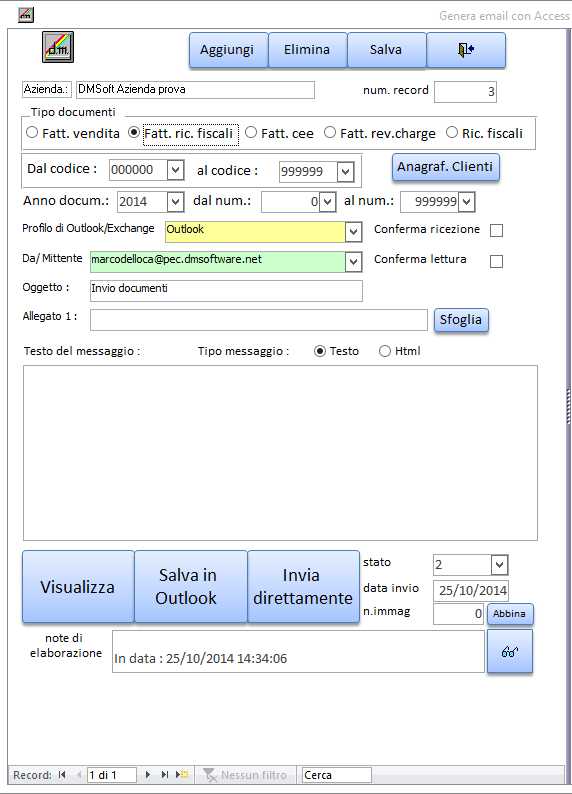
Task: Click the n.immag number field
Action: click(x=459, y=614)
